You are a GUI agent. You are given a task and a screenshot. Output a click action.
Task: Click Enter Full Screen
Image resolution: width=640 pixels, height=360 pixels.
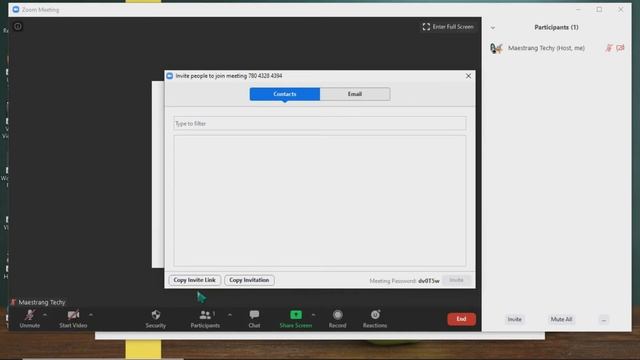tap(448, 27)
